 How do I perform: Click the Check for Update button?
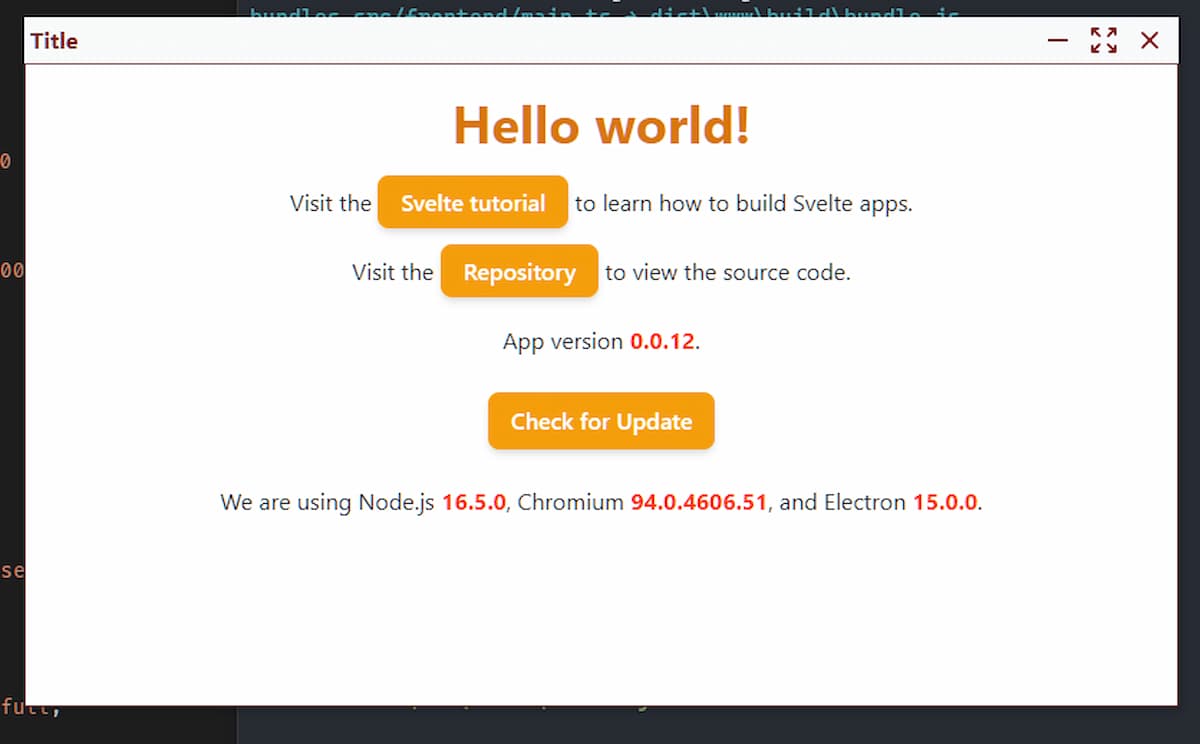click(601, 421)
